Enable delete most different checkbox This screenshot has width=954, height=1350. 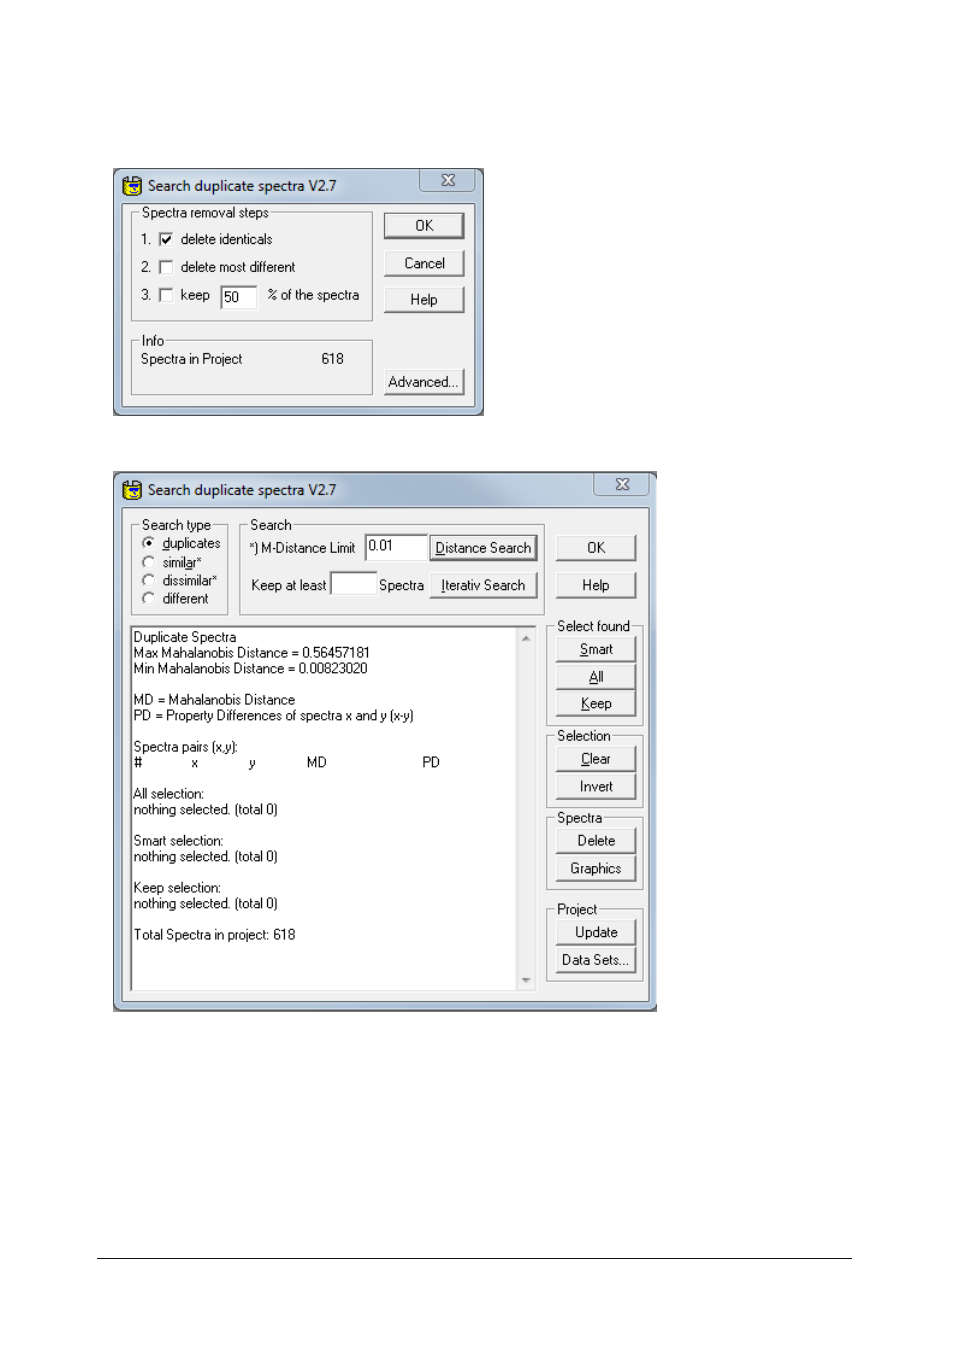tap(166, 267)
